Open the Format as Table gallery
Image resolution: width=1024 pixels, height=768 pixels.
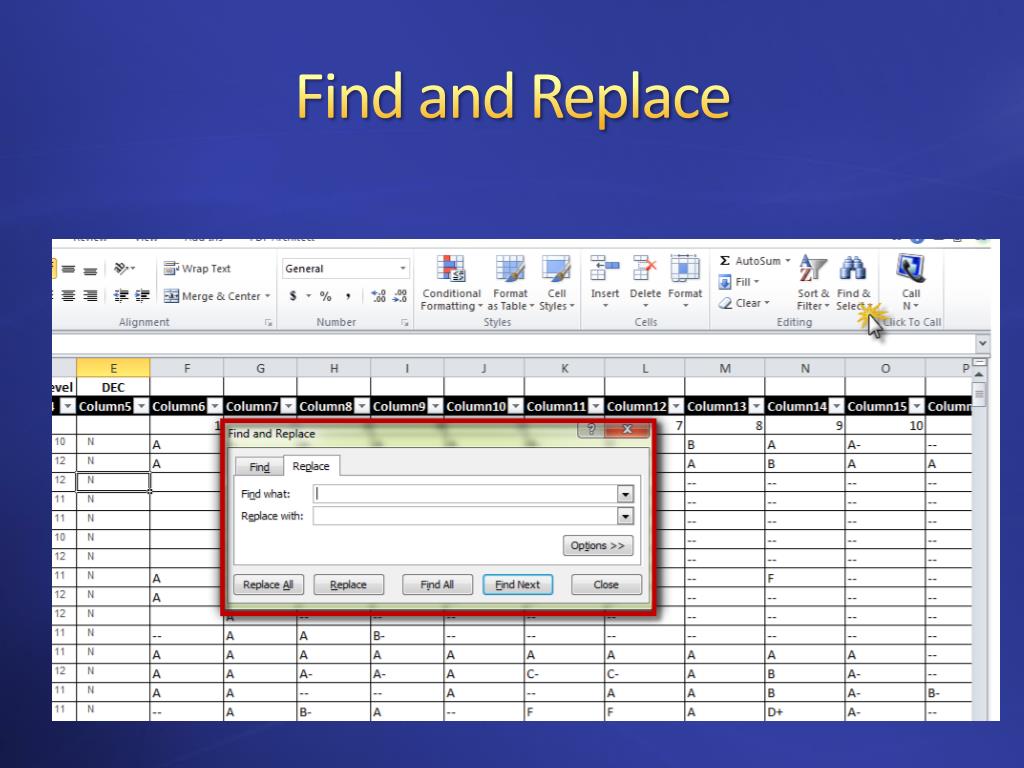tap(510, 283)
